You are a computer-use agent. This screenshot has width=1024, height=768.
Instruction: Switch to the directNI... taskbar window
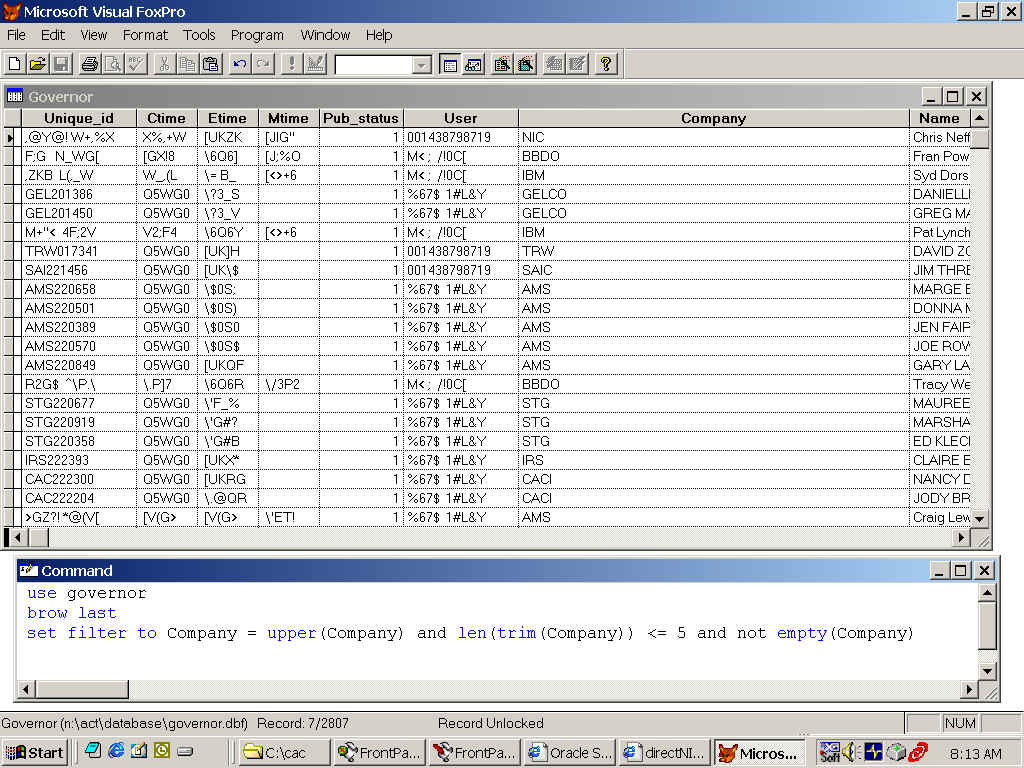[x=665, y=753]
